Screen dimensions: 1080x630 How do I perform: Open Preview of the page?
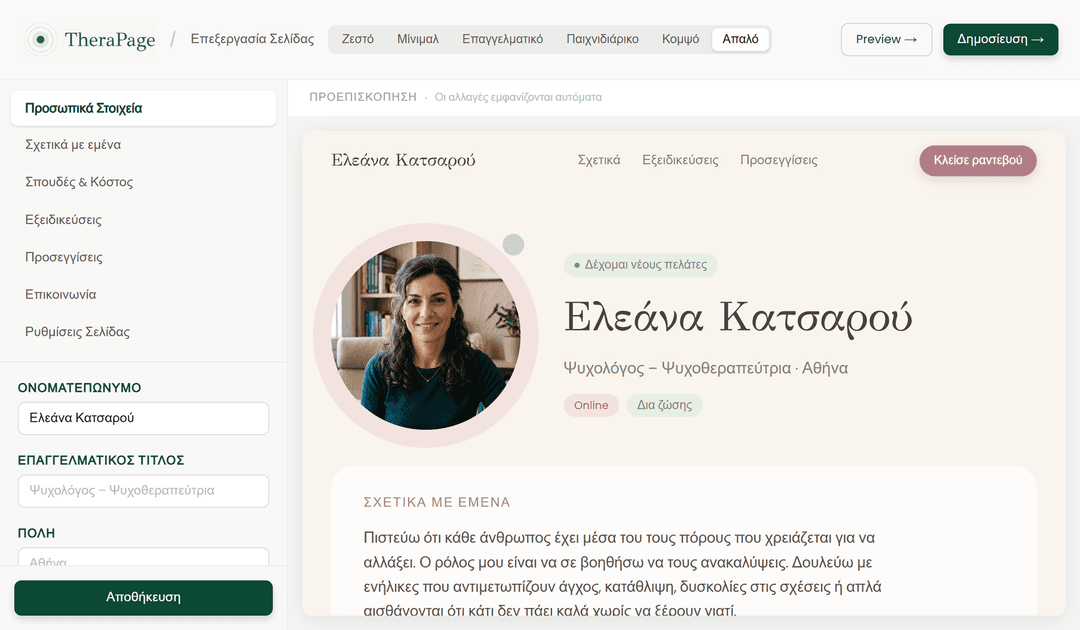[x=886, y=39]
